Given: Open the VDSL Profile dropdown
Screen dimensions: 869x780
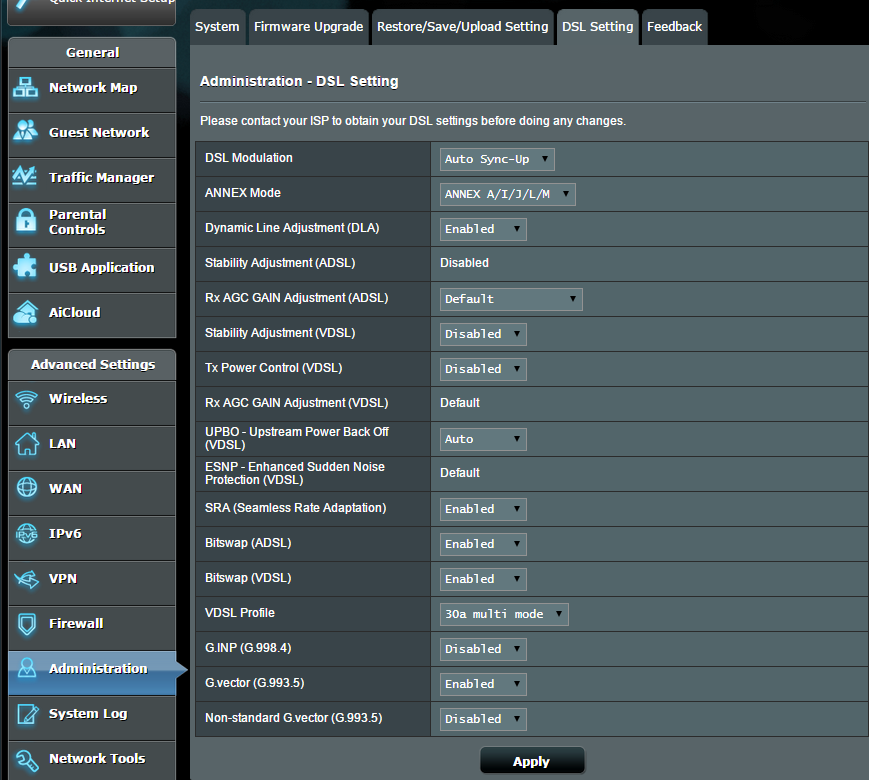Looking at the screenshot, I should click(504, 614).
